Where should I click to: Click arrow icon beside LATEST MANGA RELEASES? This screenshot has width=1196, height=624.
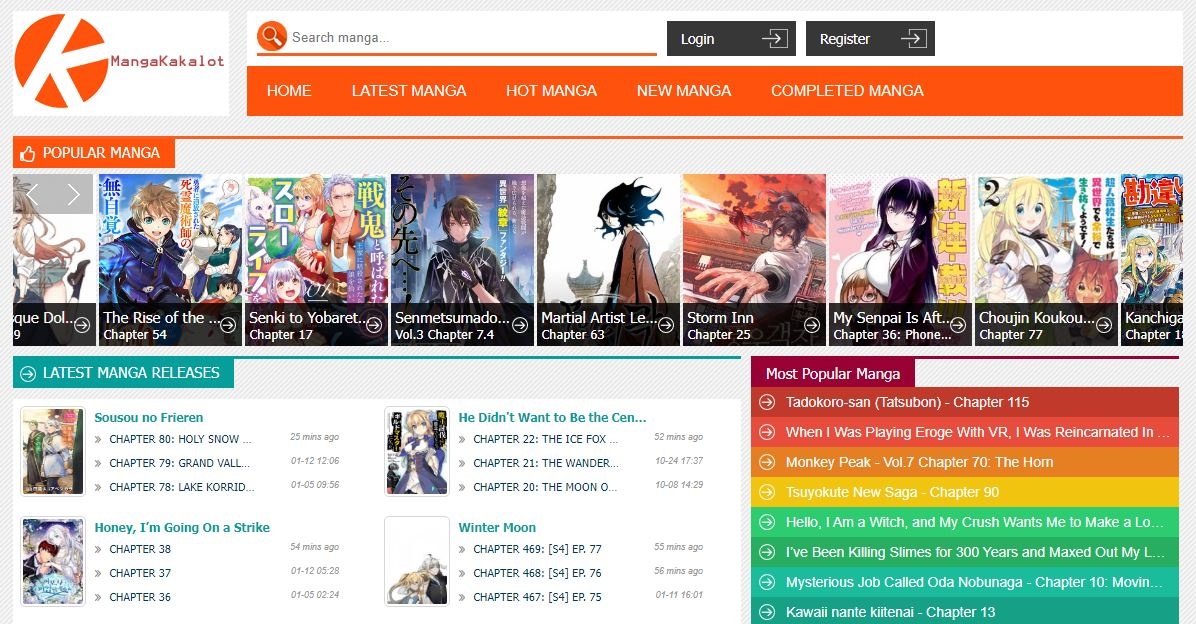click(28, 374)
